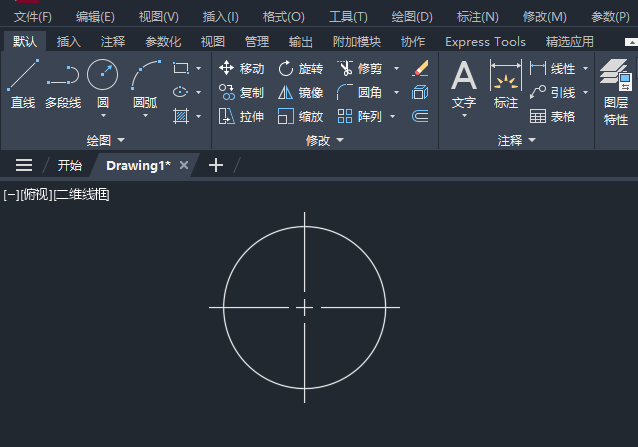Screen dimensions: 638x447
Task: Click the Explode tool icon
Action: coord(420,92)
